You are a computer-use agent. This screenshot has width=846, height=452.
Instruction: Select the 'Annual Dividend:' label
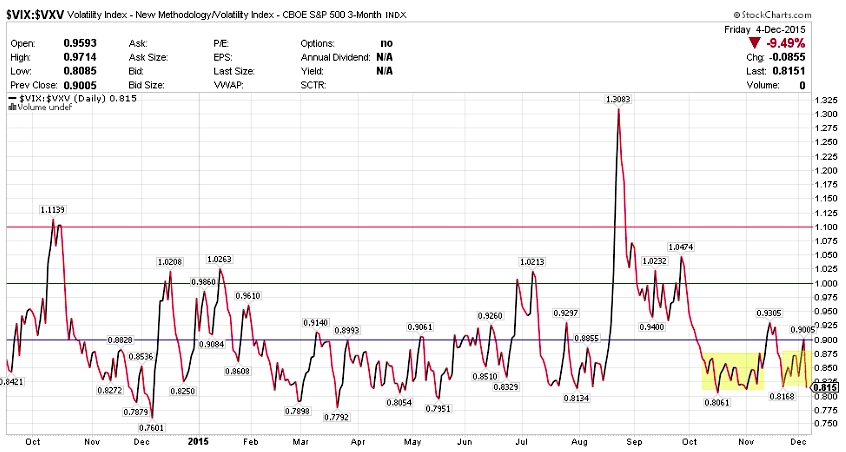[x=335, y=57]
